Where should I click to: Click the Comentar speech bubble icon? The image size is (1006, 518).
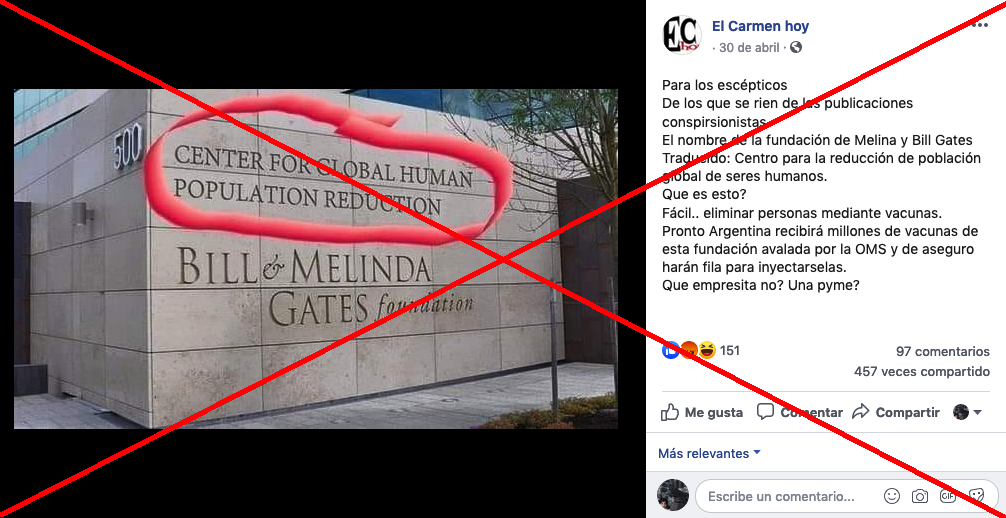(x=765, y=412)
